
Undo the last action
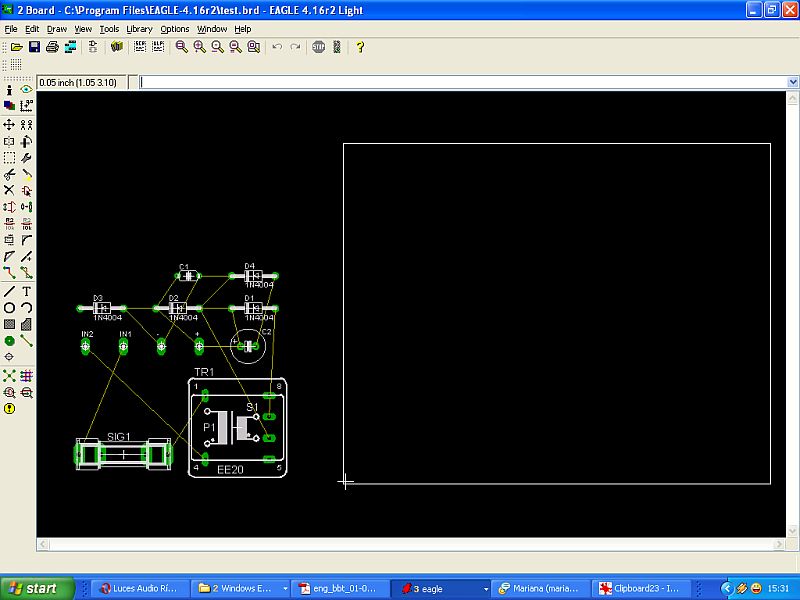pyautogui.click(x=277, y=47)
